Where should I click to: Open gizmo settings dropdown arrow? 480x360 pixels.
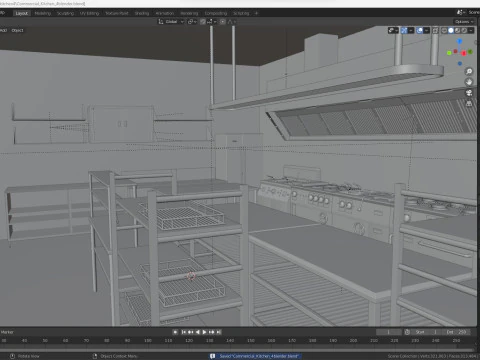tap(411, 30)
